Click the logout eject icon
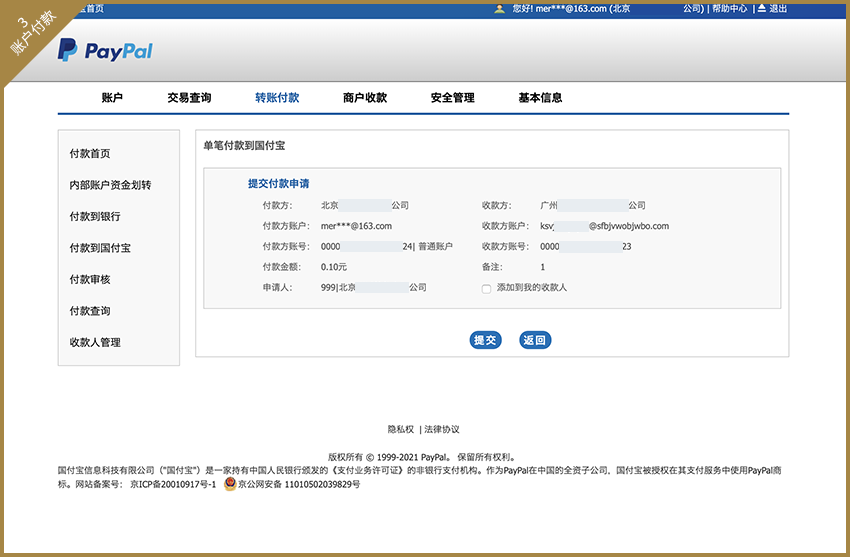Screen dimensions: 850x557 tap(762, 8)
